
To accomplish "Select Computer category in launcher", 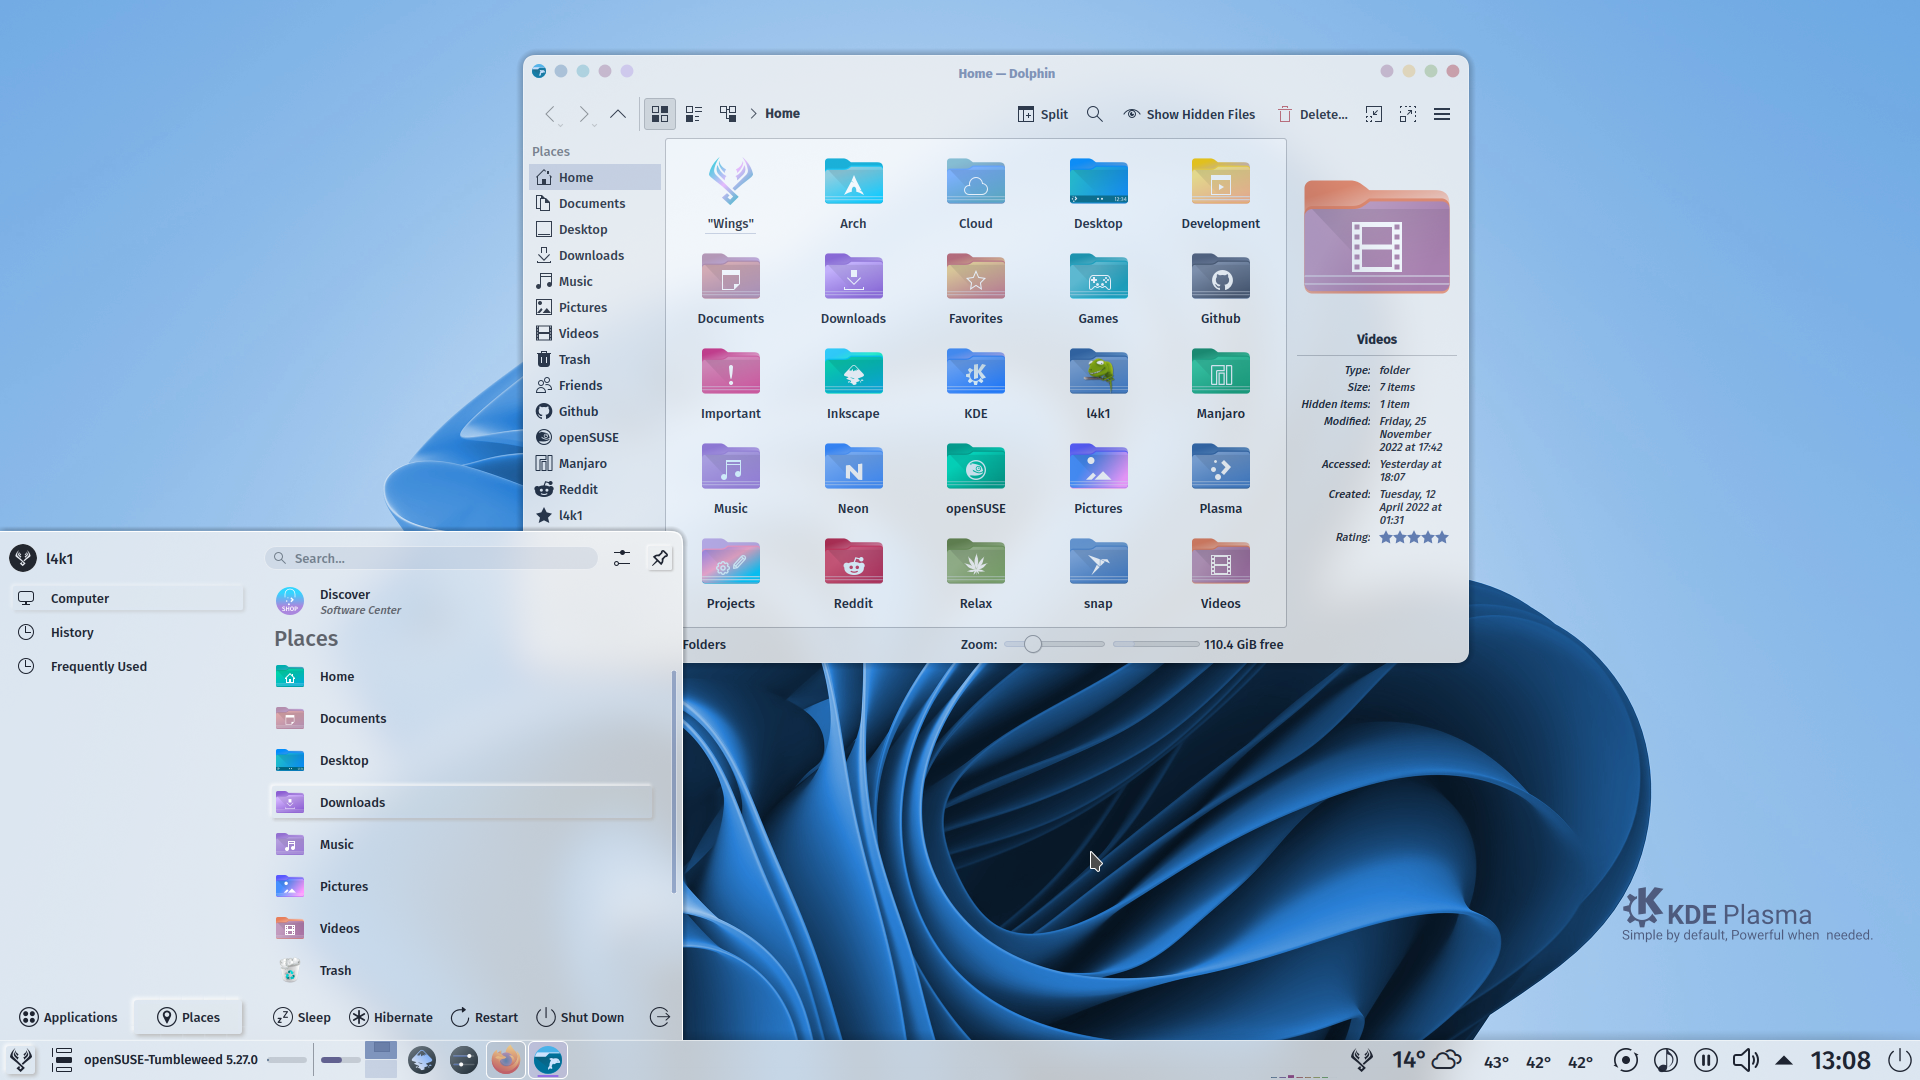I will 127,598.
